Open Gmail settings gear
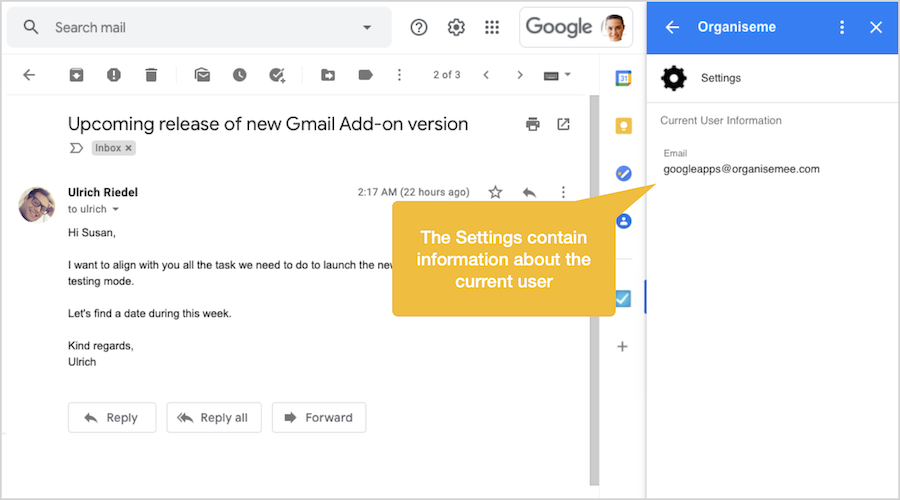 coord(456,27)
